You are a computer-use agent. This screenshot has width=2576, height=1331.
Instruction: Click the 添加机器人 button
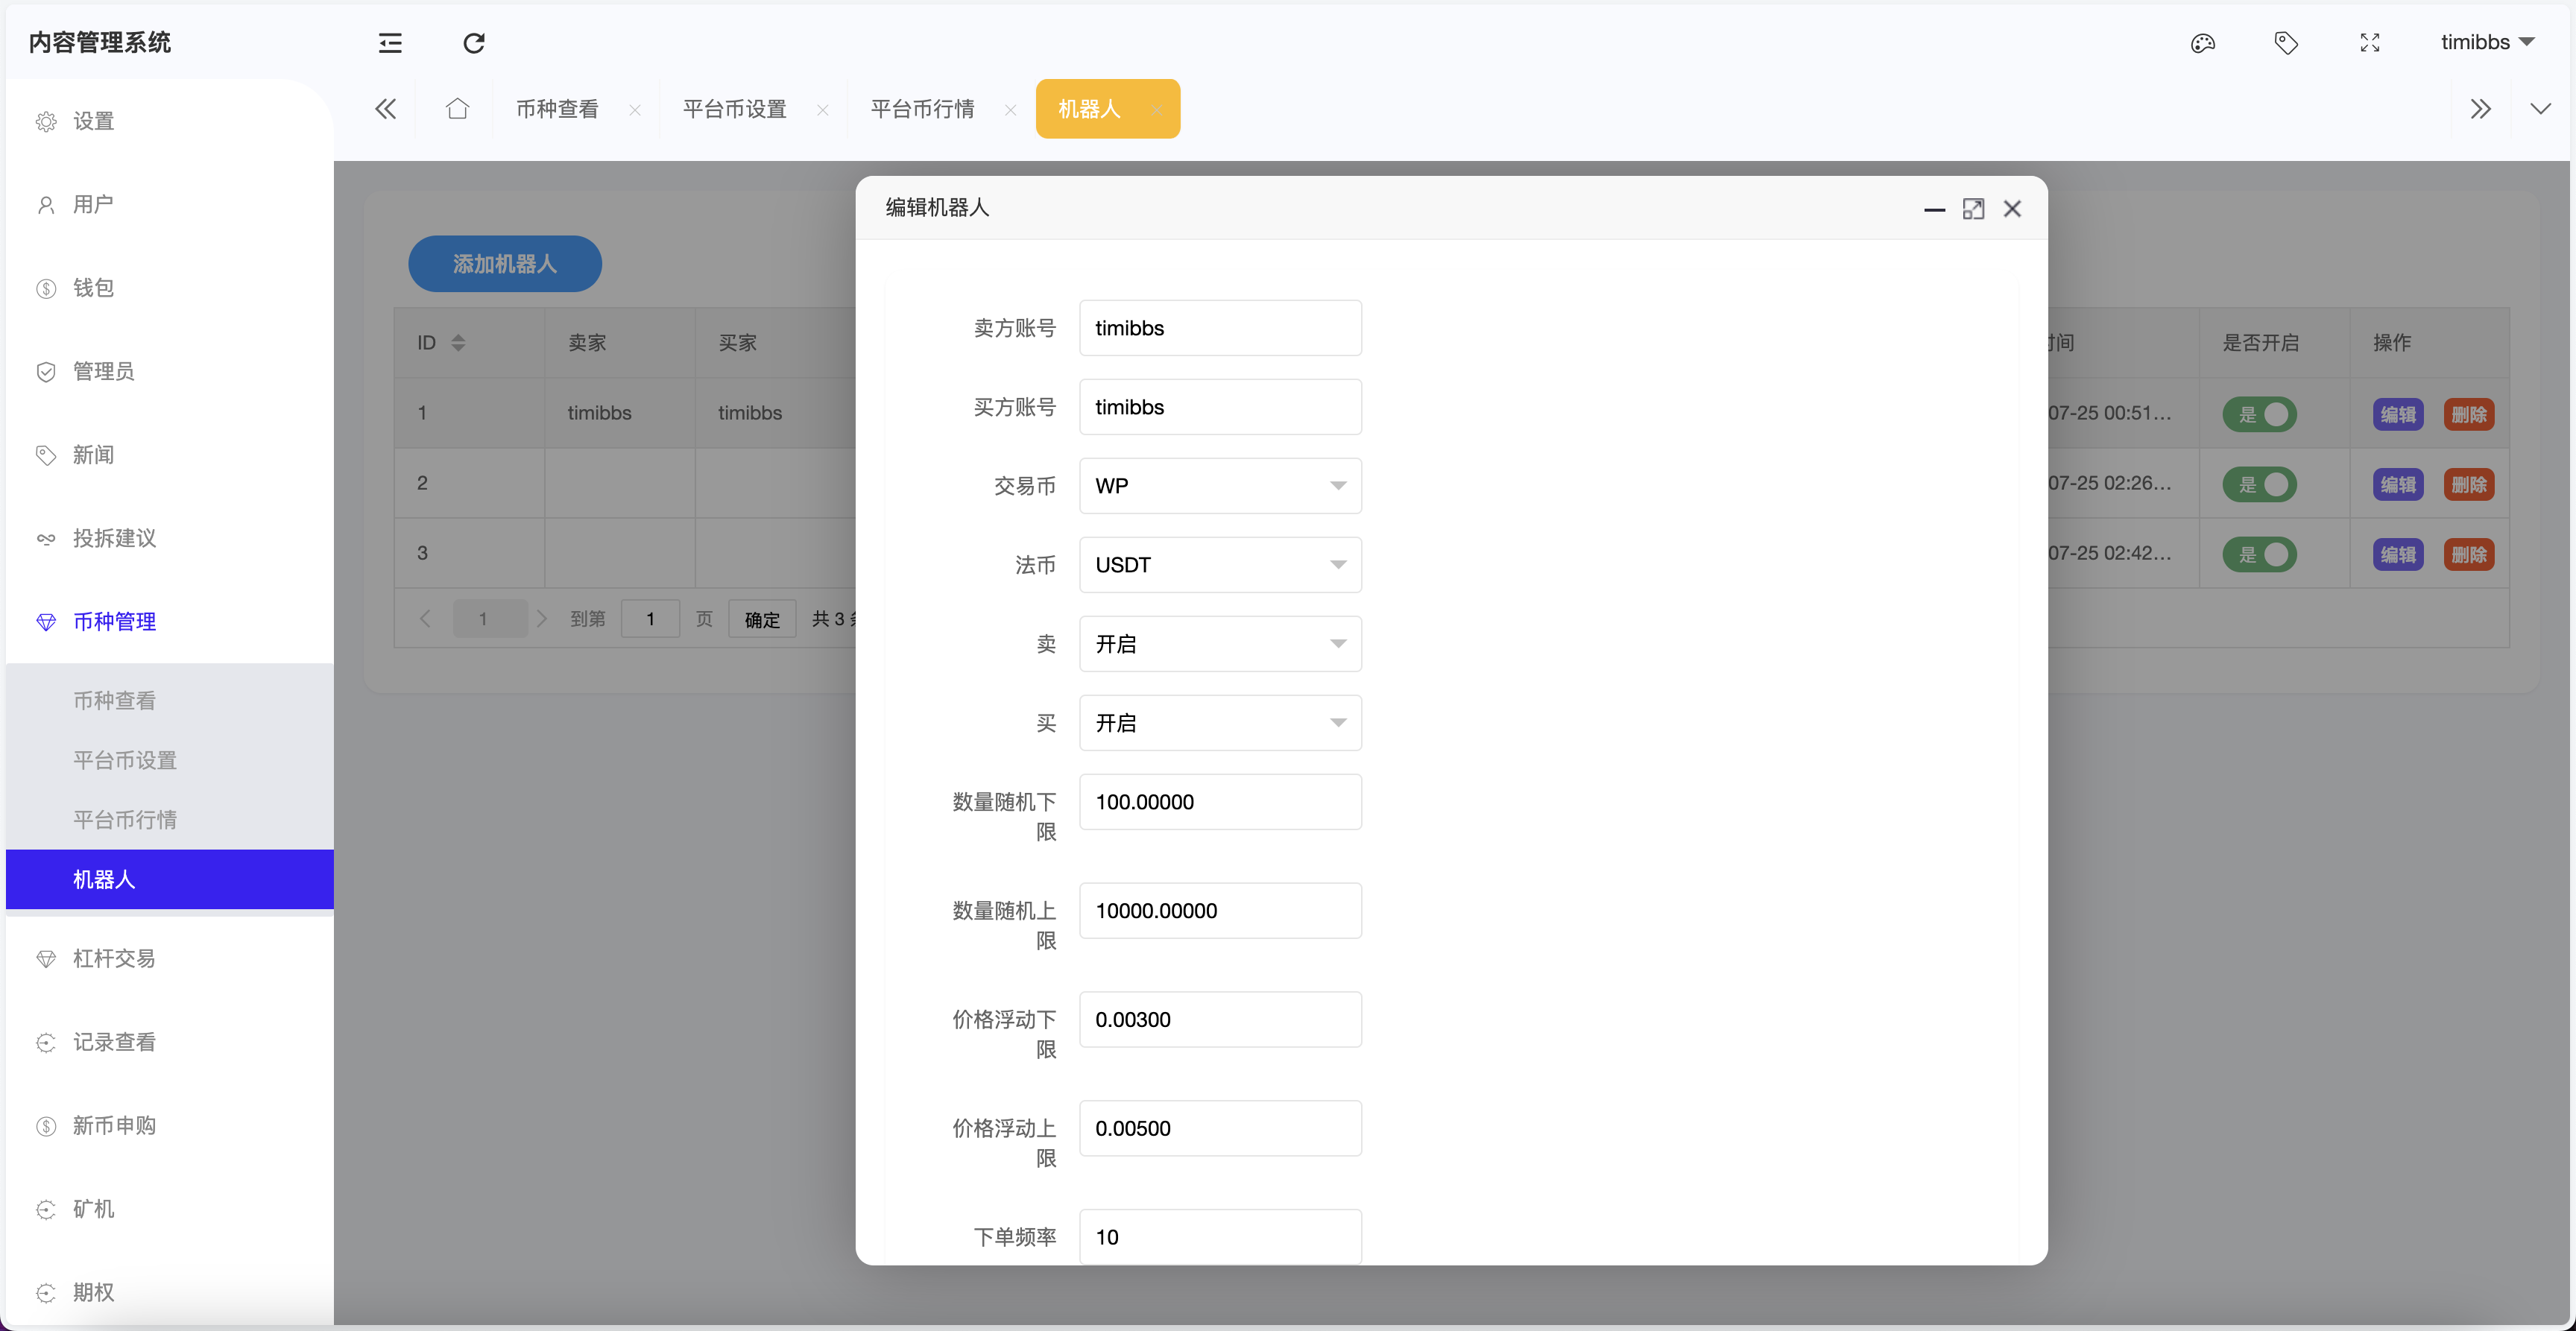pos(504,263)
